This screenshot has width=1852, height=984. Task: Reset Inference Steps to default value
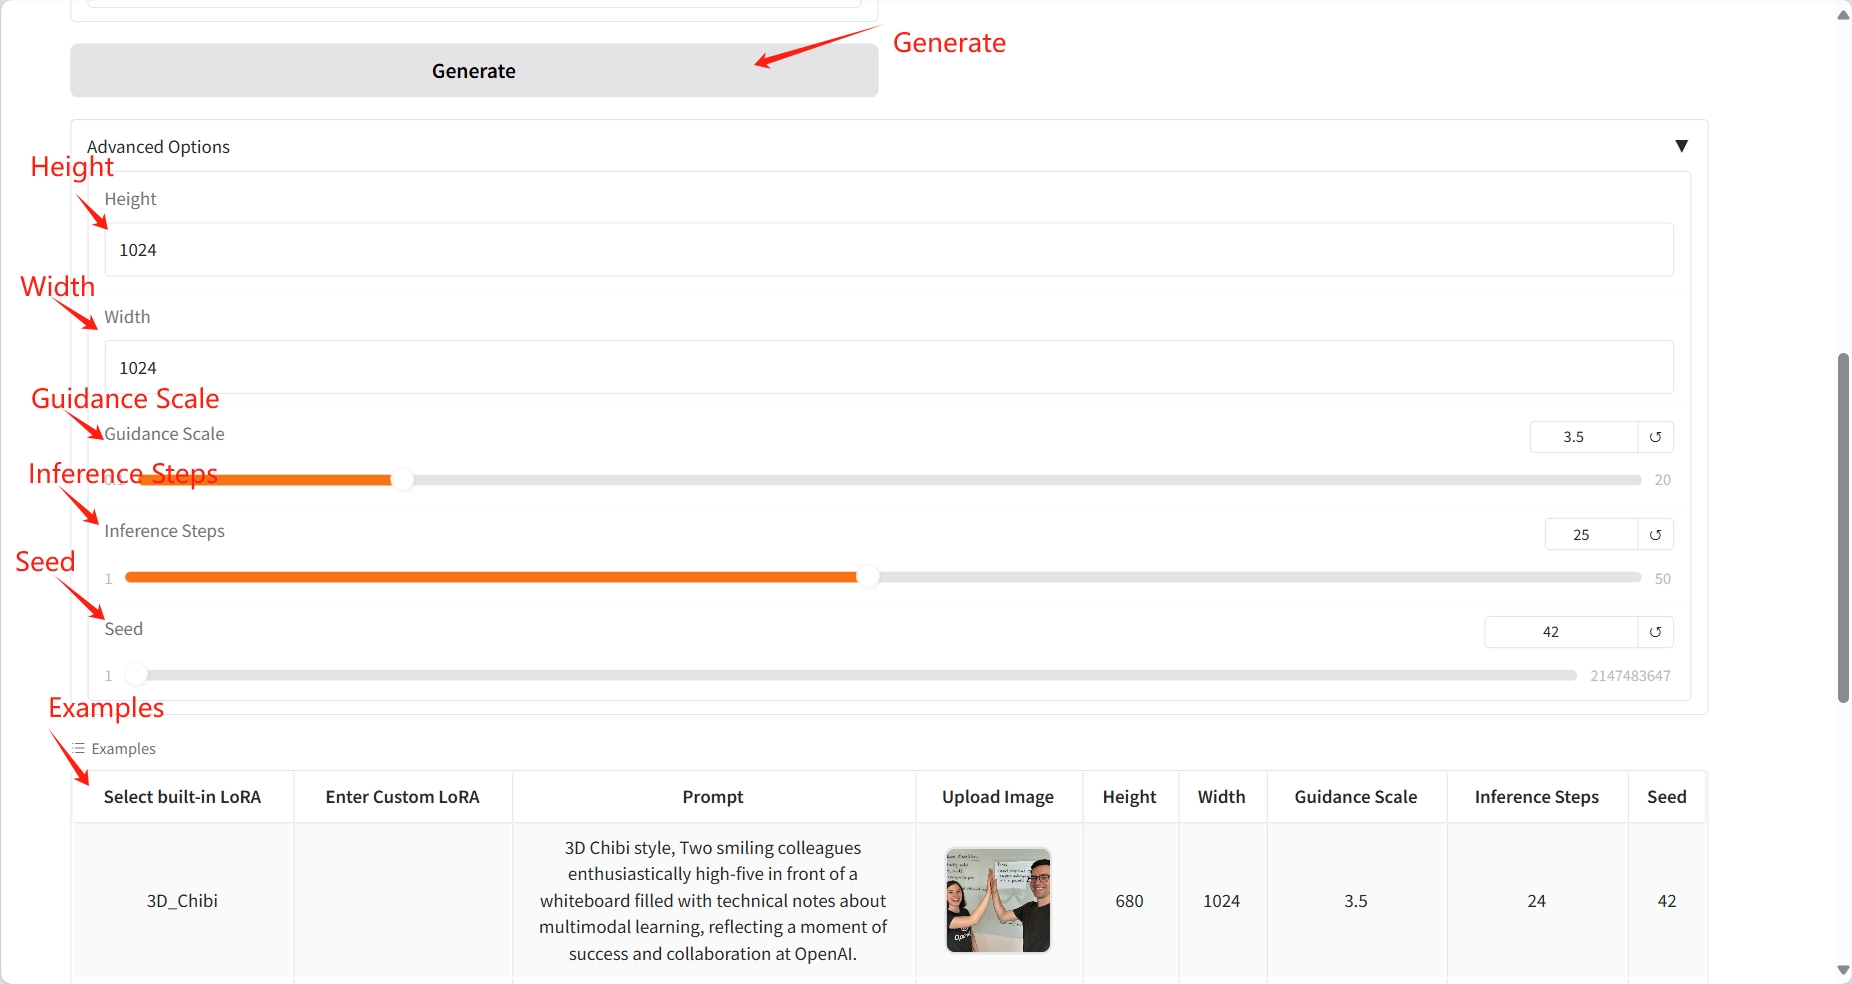pyautogui.click(x=1655, y=535)
